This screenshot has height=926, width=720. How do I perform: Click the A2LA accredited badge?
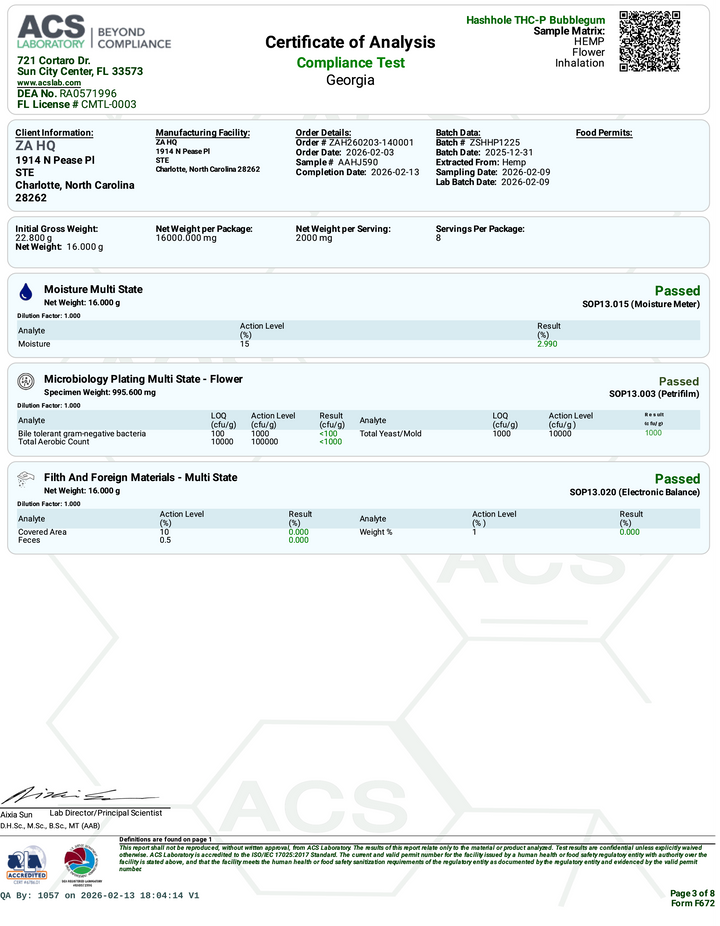point(27,866)
